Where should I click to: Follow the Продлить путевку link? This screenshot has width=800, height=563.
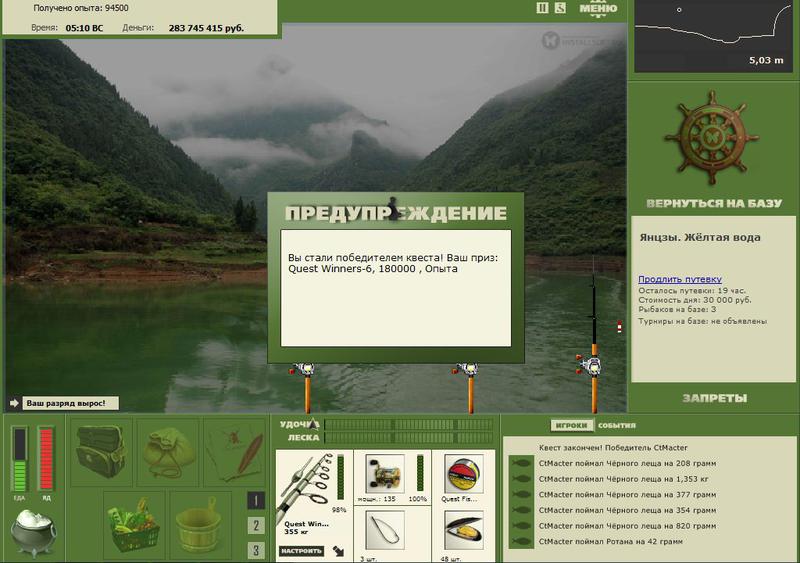(680, 279)
